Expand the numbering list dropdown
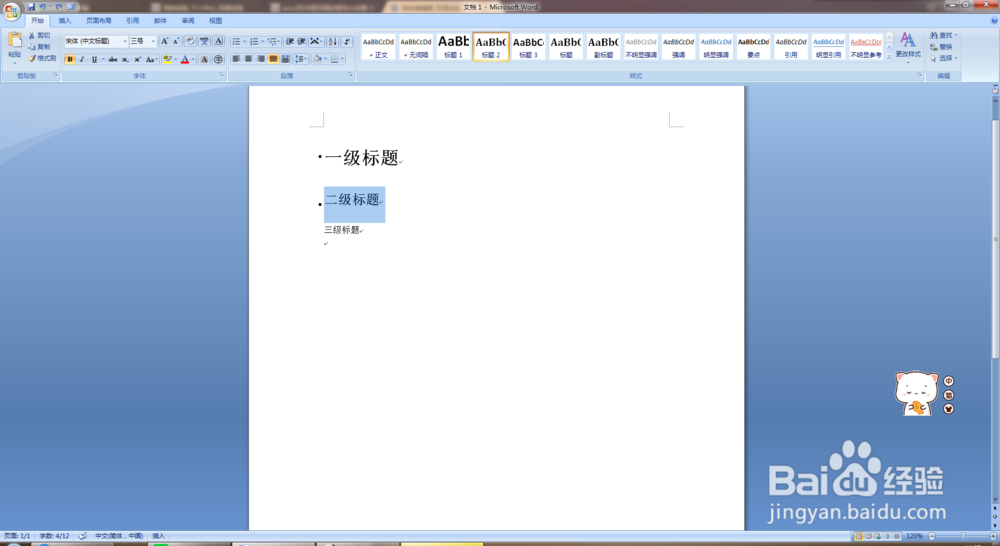This screenshot has height=546, width=1000. pyautogui.click(x=262, y=41)
